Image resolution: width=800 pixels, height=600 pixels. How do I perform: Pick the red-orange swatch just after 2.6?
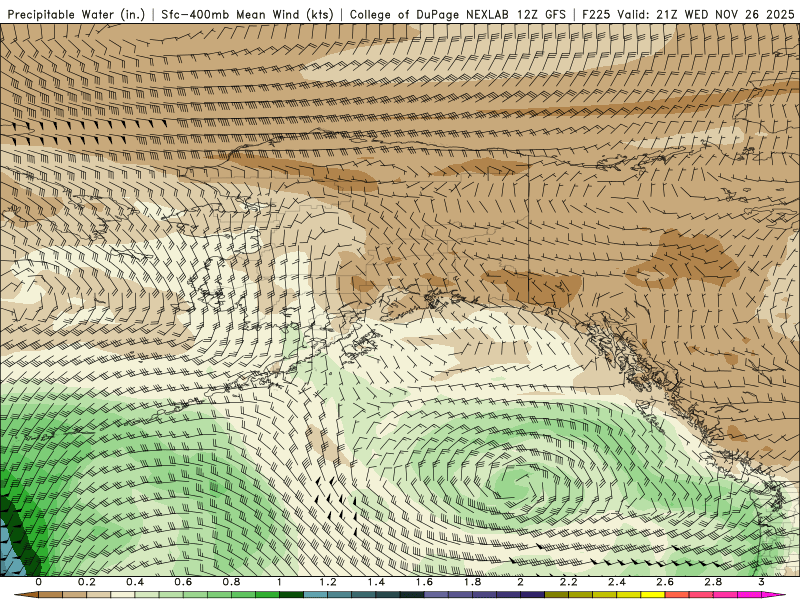677,595
